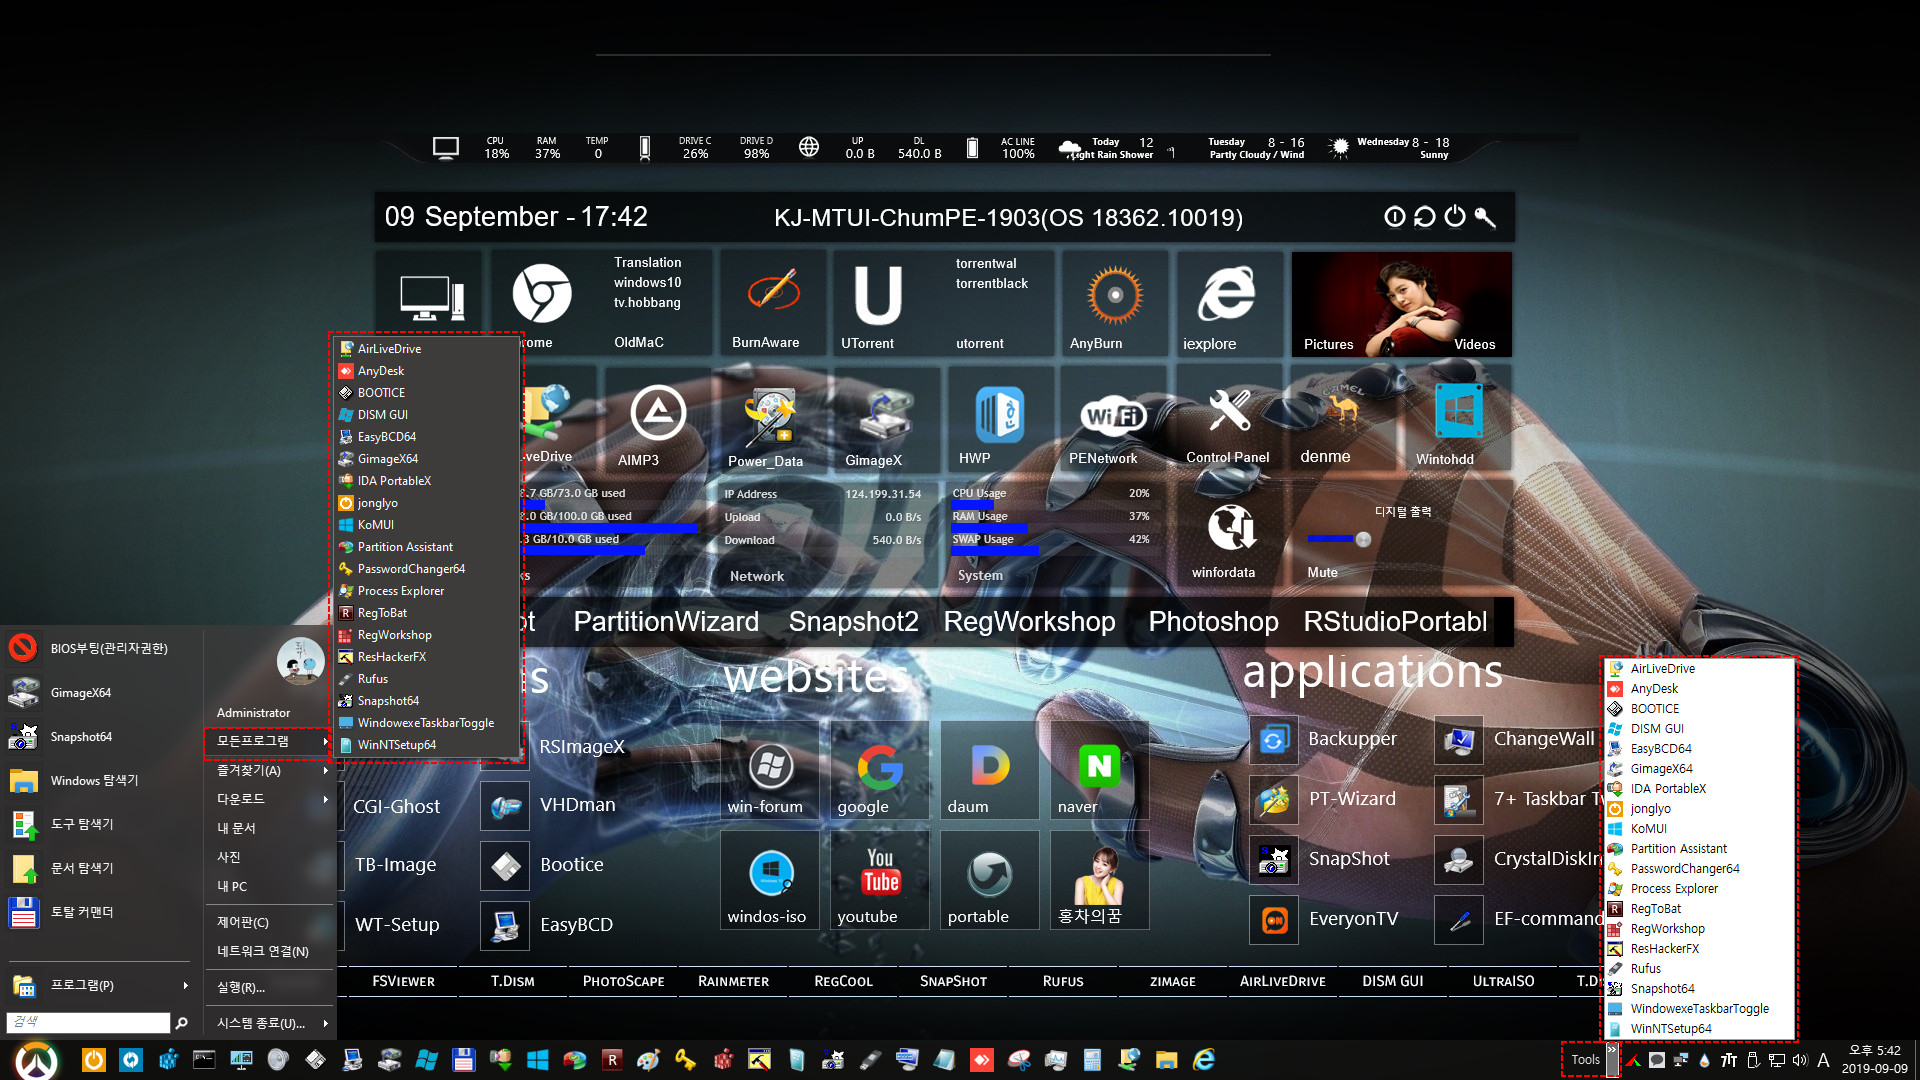Open the UTorrent icon tile
Viewport: 1920px width, 1080px height.
click(878, 296)
